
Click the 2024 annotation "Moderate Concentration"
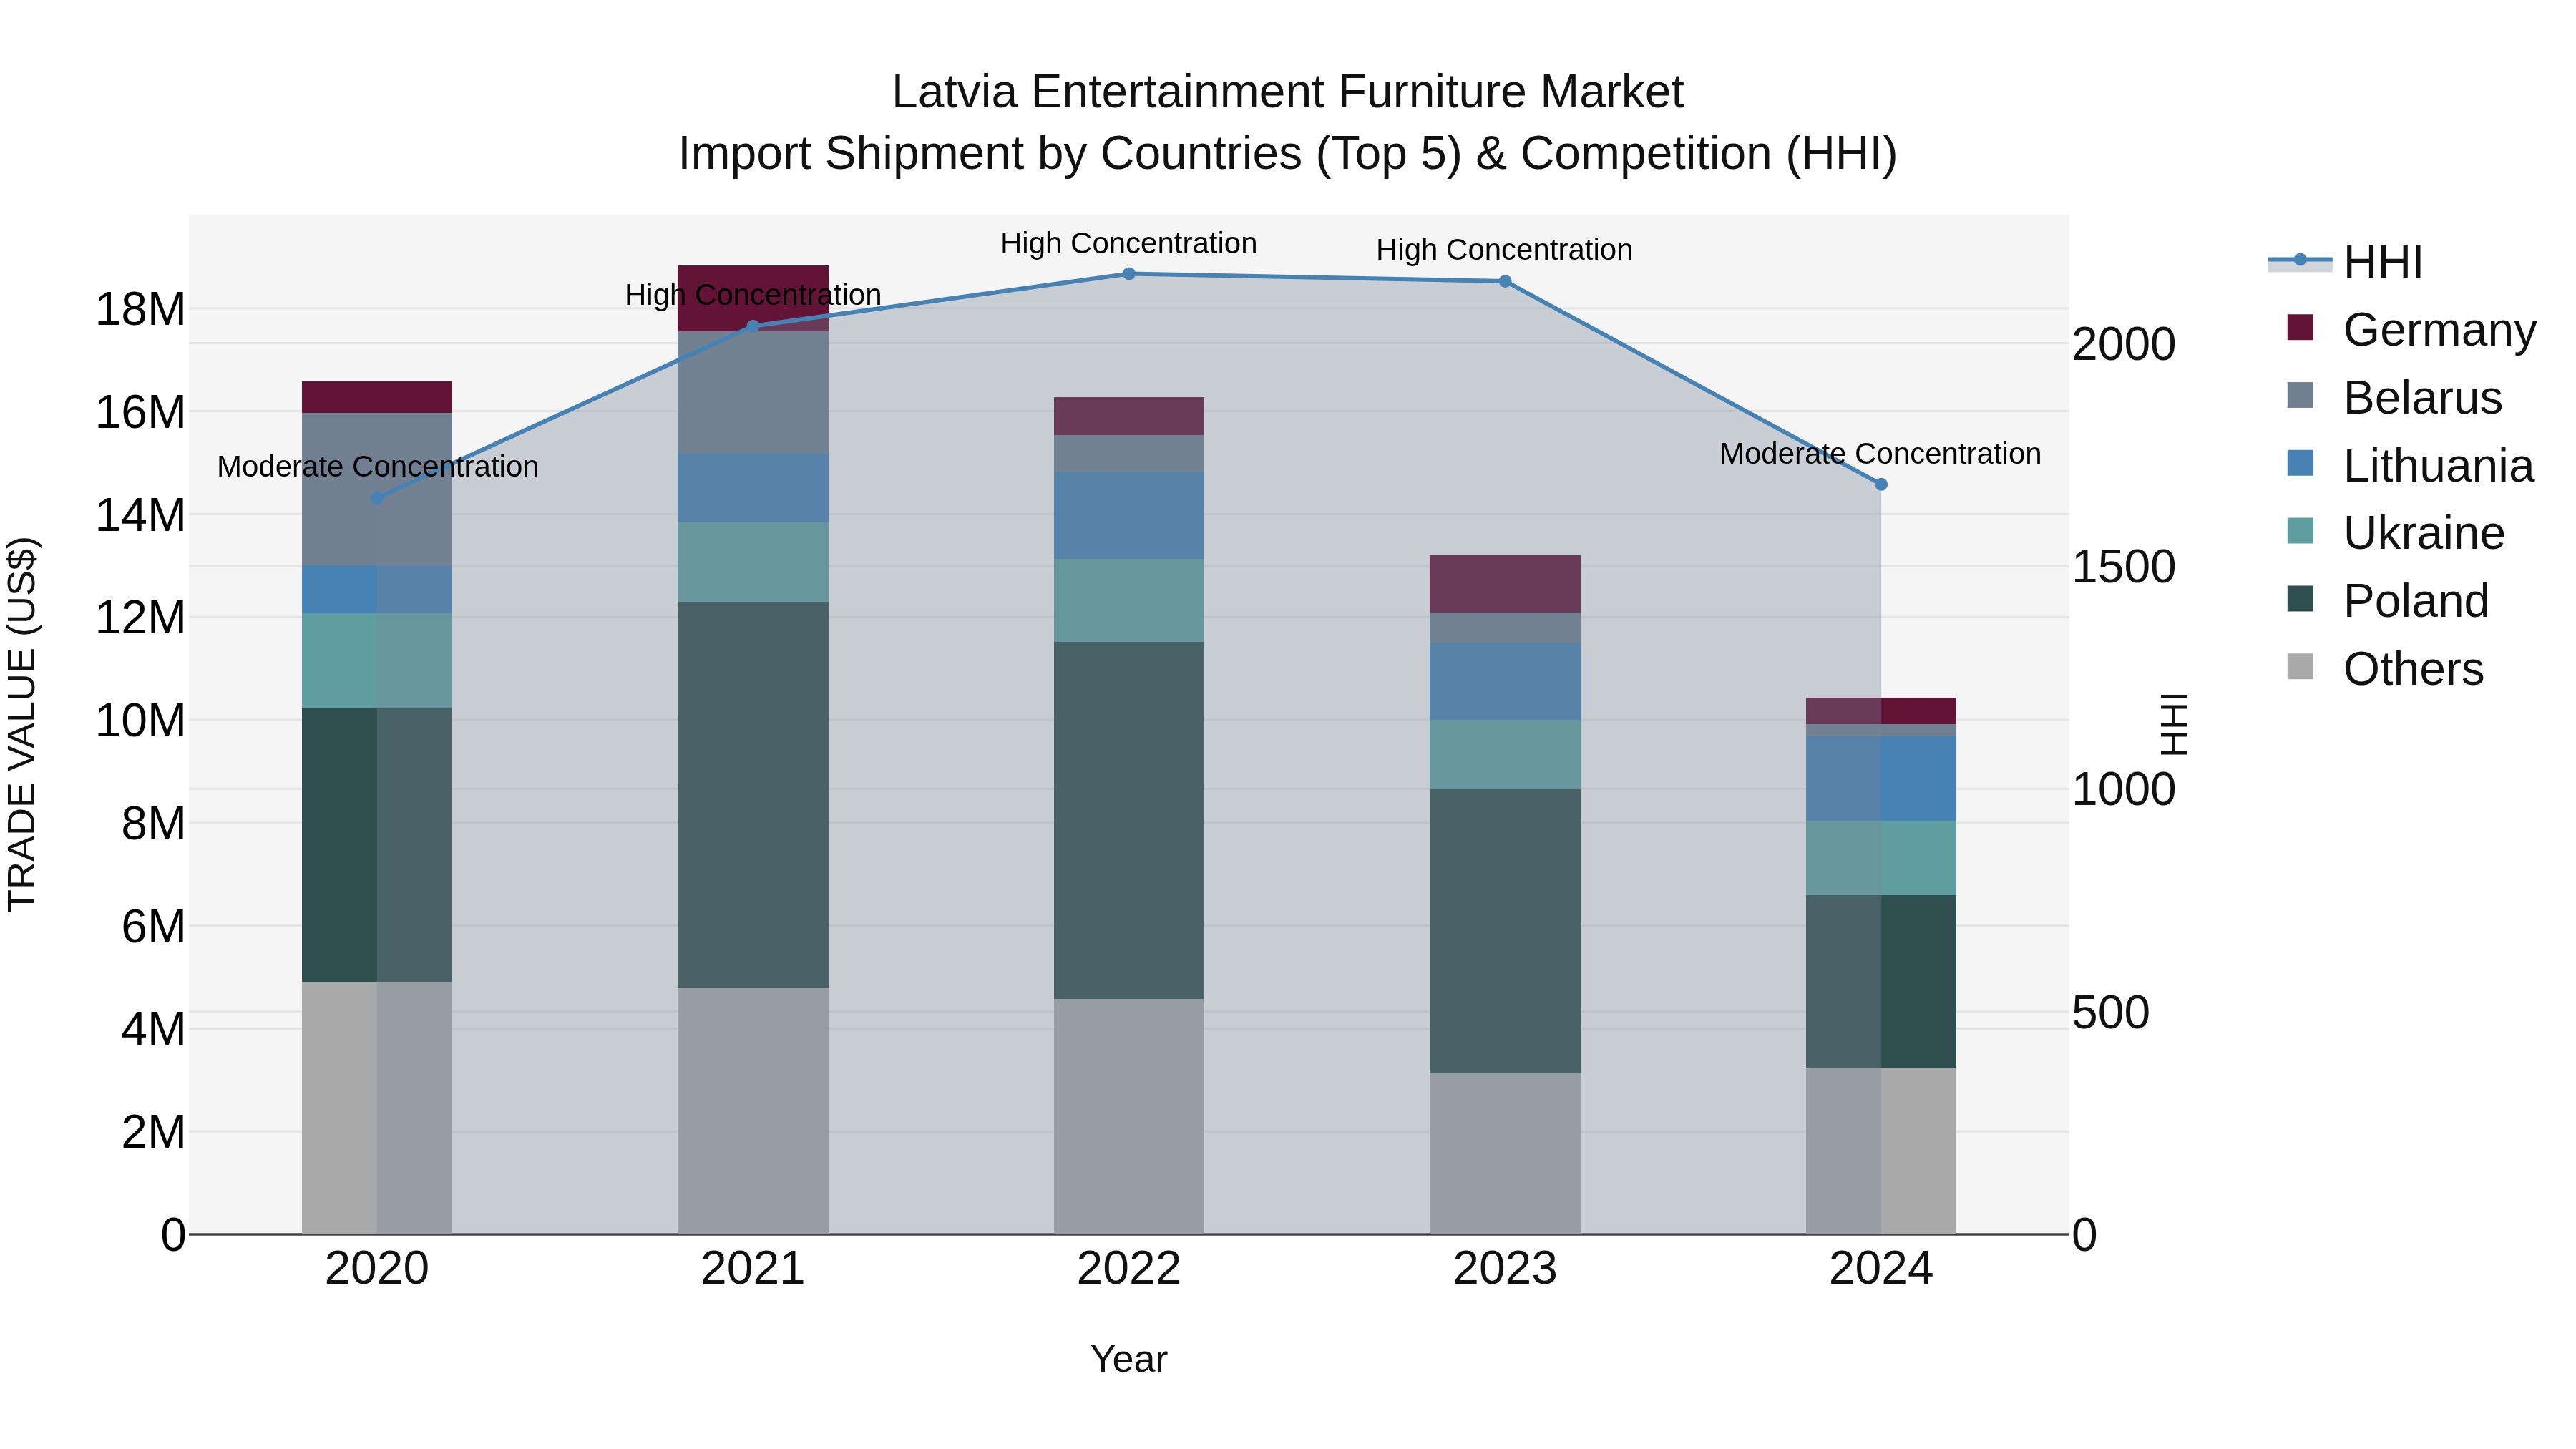click(1880, 453)
